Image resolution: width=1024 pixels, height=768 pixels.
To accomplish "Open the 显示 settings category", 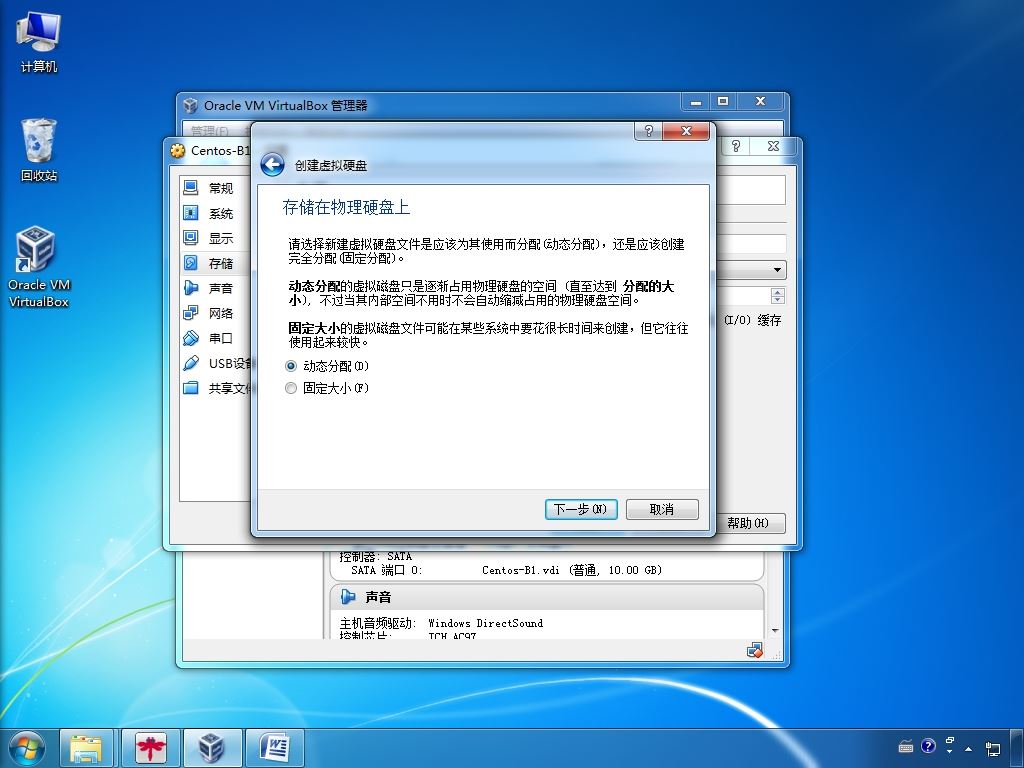I will coord(214,238).
